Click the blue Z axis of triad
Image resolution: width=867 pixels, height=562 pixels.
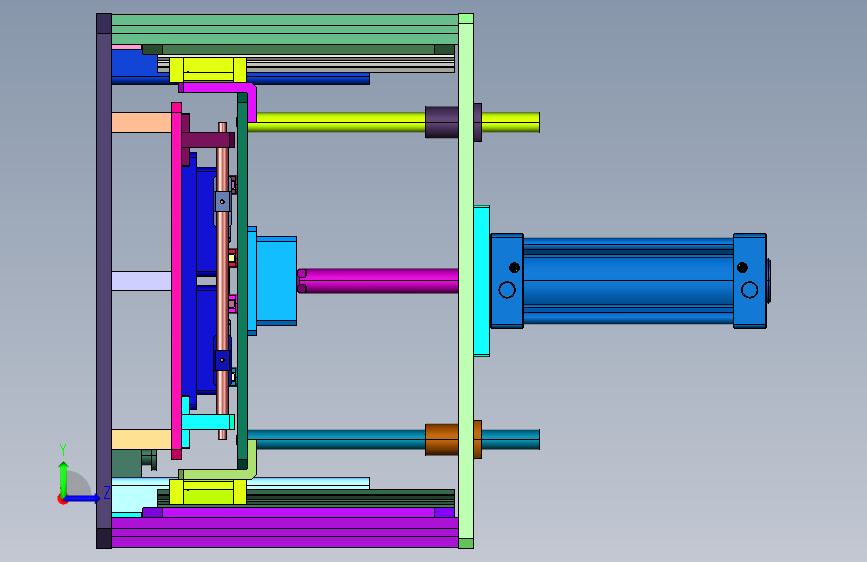pyautogui.click(x=83, y=498)
